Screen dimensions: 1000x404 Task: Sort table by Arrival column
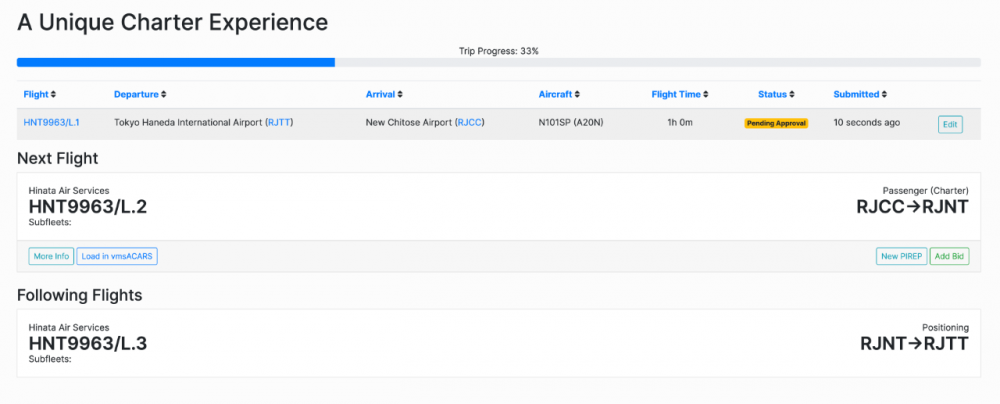[x=384, y=95]
